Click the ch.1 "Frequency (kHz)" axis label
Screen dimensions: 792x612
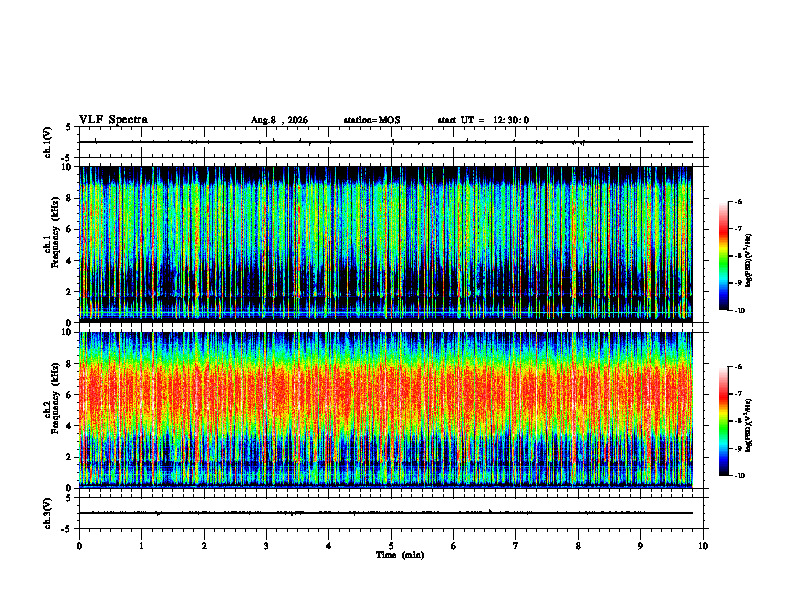56,232
